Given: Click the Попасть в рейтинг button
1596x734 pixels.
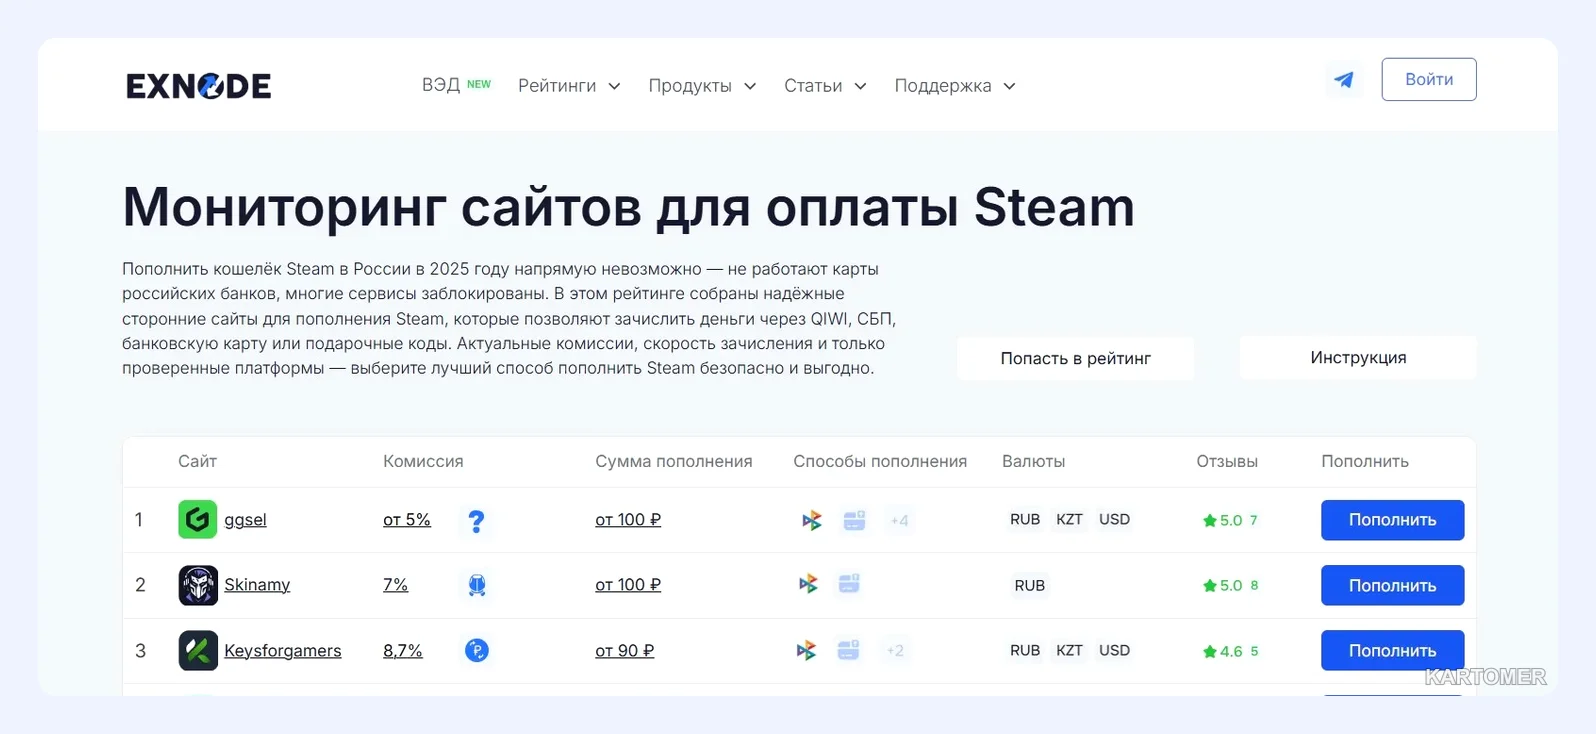Looking at the screenshot, I should click(x=1075, y=358).
